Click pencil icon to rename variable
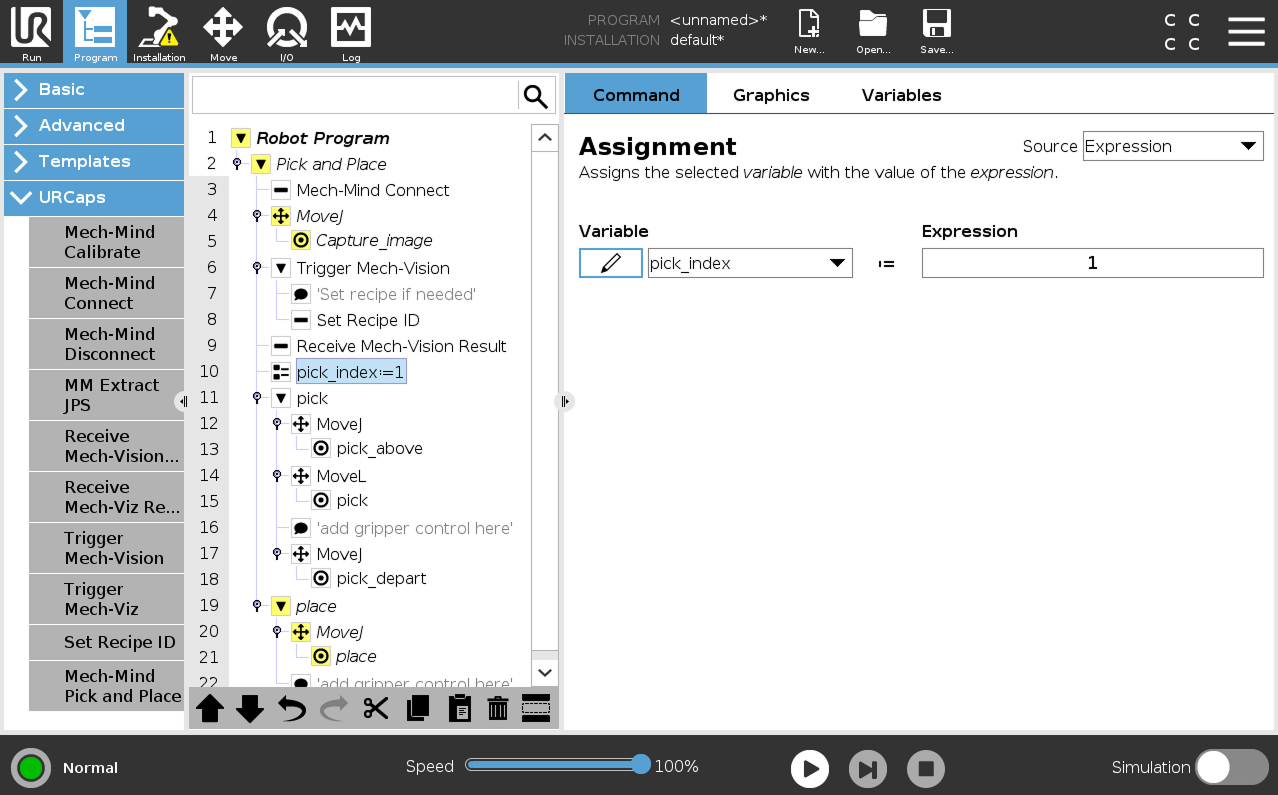The width and height of the screenshot is (1278, 795). [611, 263]
